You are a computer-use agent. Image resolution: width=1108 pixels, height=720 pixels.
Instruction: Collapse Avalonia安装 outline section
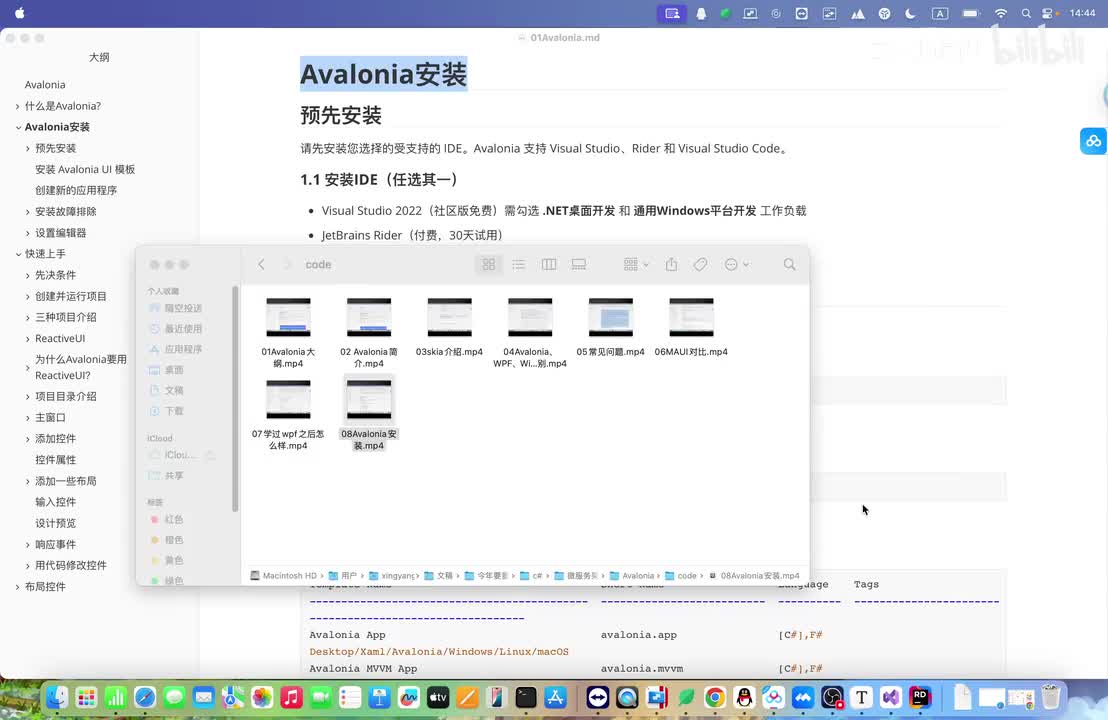coord(18,127)
